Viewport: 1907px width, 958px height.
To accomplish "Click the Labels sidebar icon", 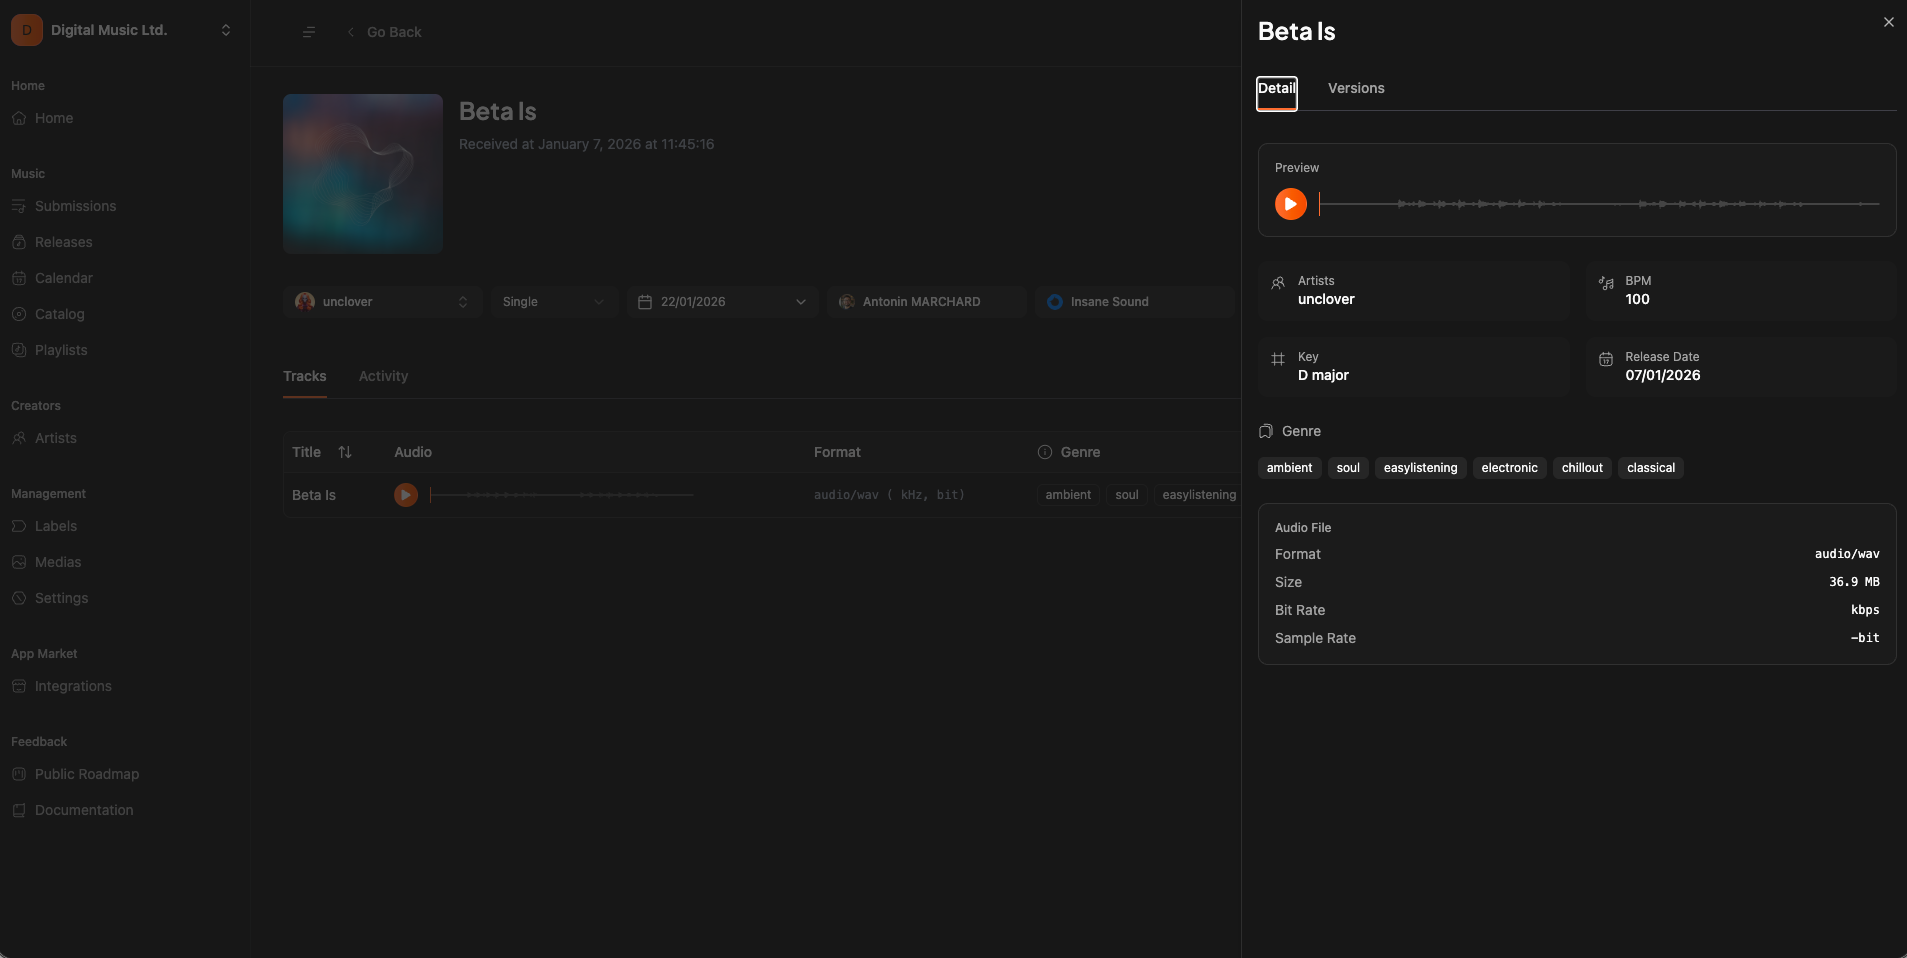I will coord(19,526).
